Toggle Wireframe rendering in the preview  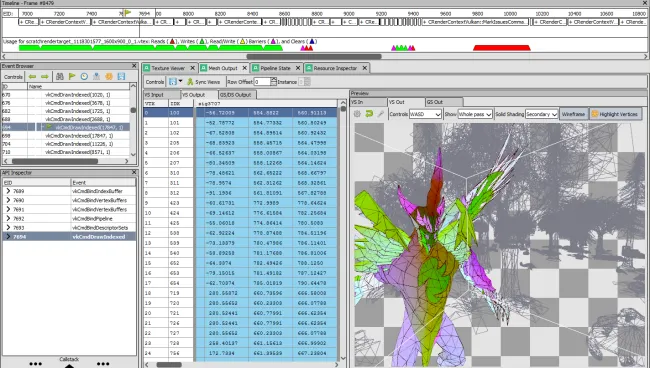tap(574, 114)
